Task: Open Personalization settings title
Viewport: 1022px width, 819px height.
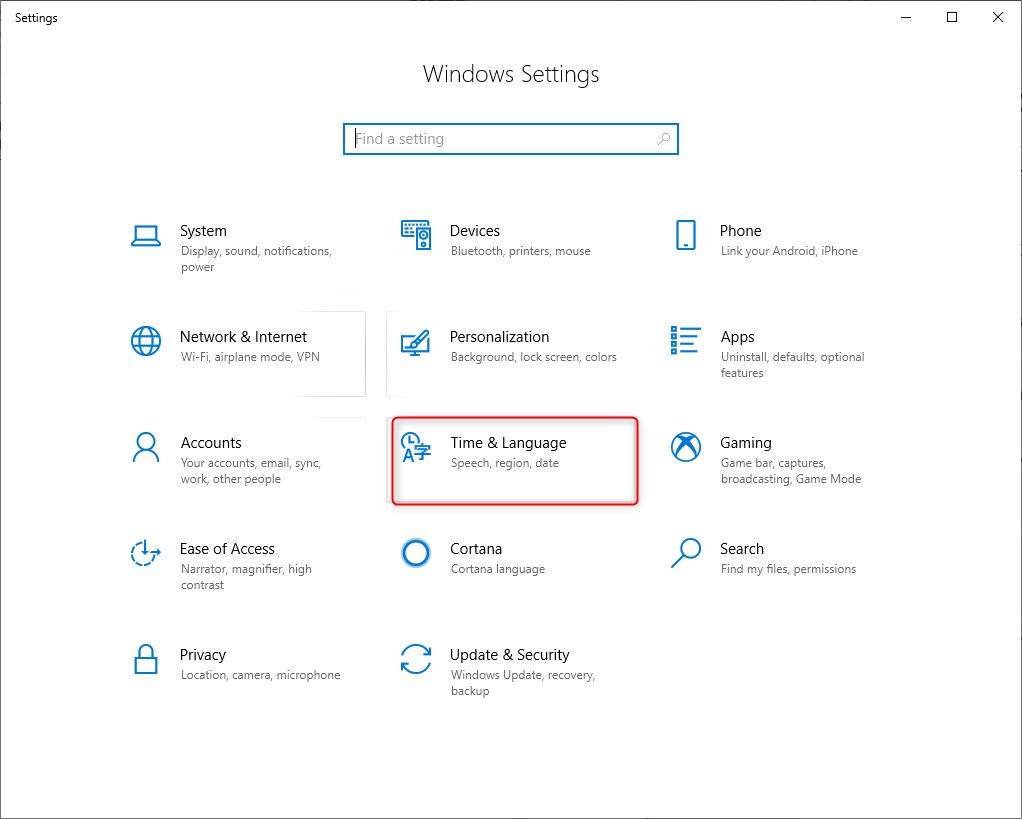Action: tap(499, 337)
